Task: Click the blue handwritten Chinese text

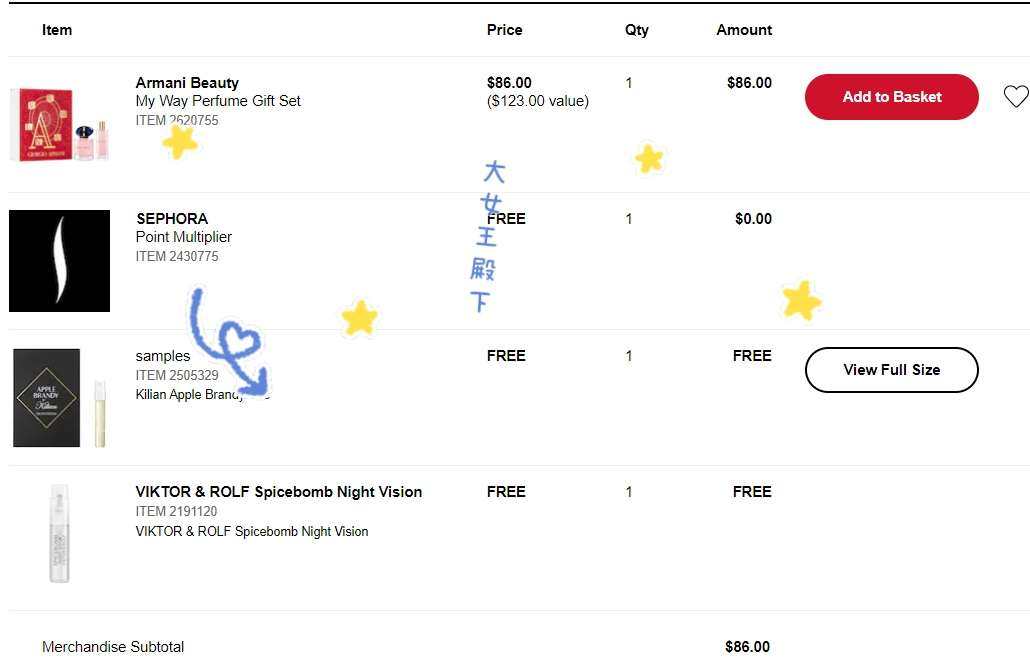Action: pos(489,236)
